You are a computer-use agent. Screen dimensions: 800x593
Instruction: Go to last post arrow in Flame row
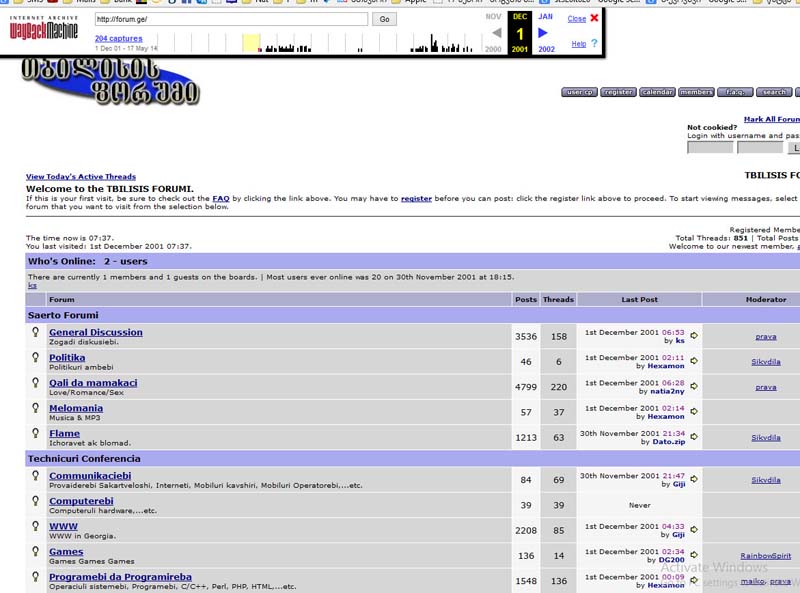click(x=694, y=436)
